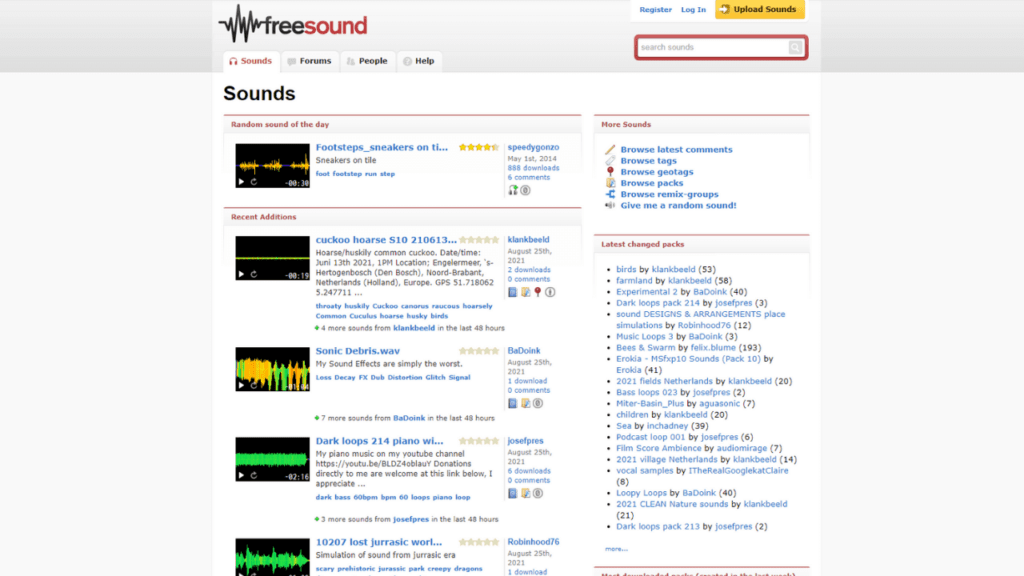The width and height of the screenshot is (1024, 576).
Task: Click the geotag pin icon under cuckoo hoarse sound
Action: 537,292
